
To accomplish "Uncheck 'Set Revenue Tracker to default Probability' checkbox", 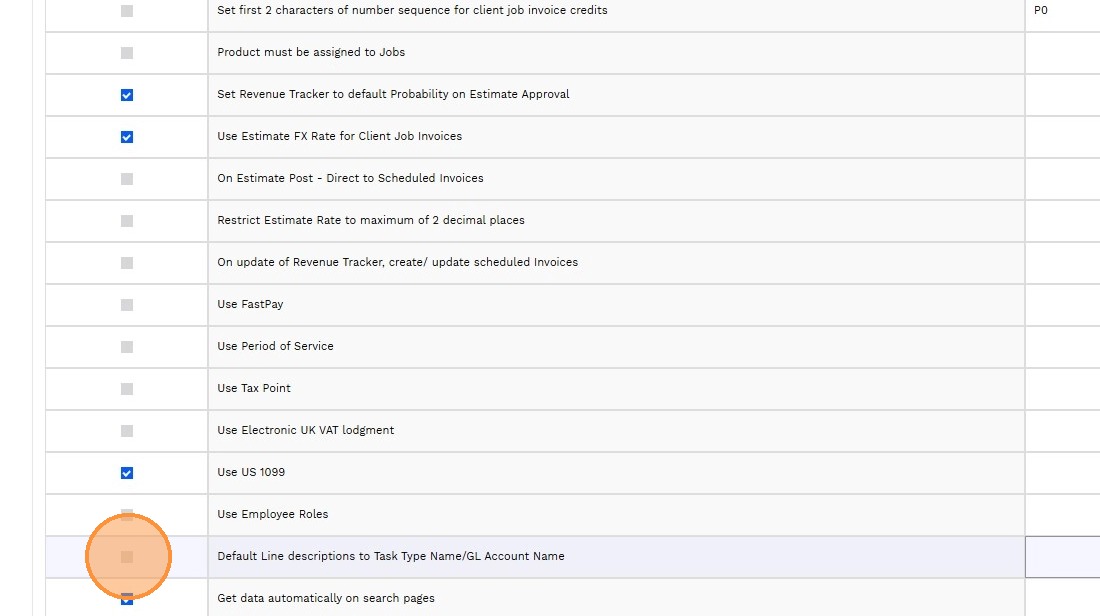I will (x=127, y=95).
